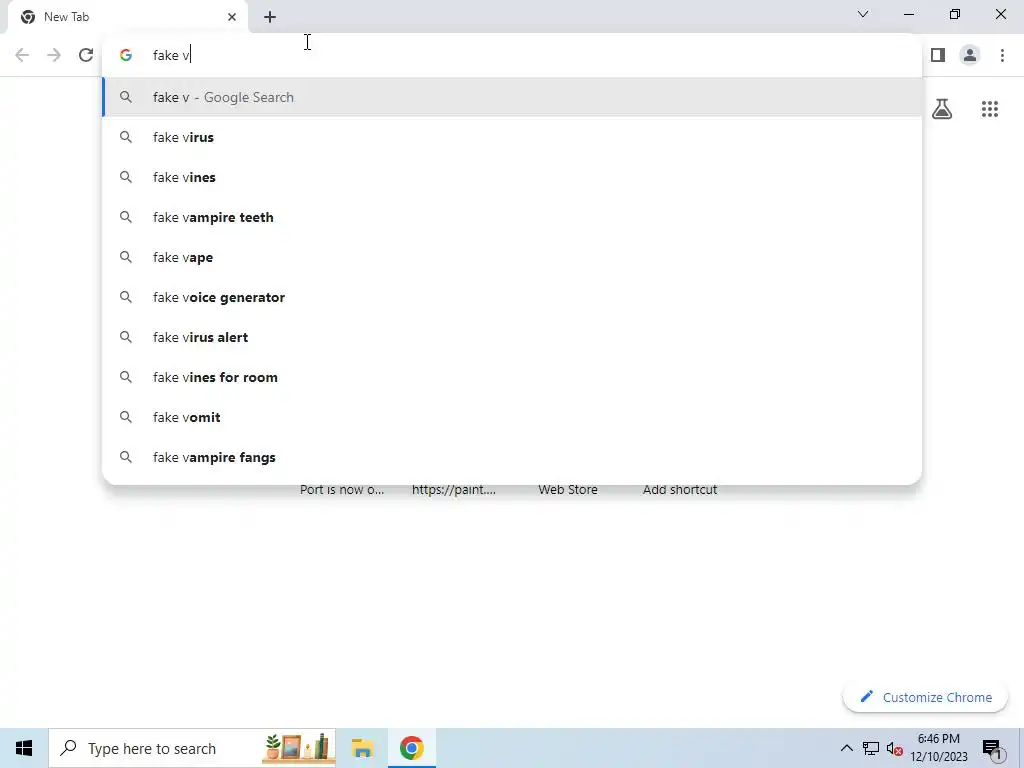Choose the 'fake vampire teeth' suggestion

point(512,217)
